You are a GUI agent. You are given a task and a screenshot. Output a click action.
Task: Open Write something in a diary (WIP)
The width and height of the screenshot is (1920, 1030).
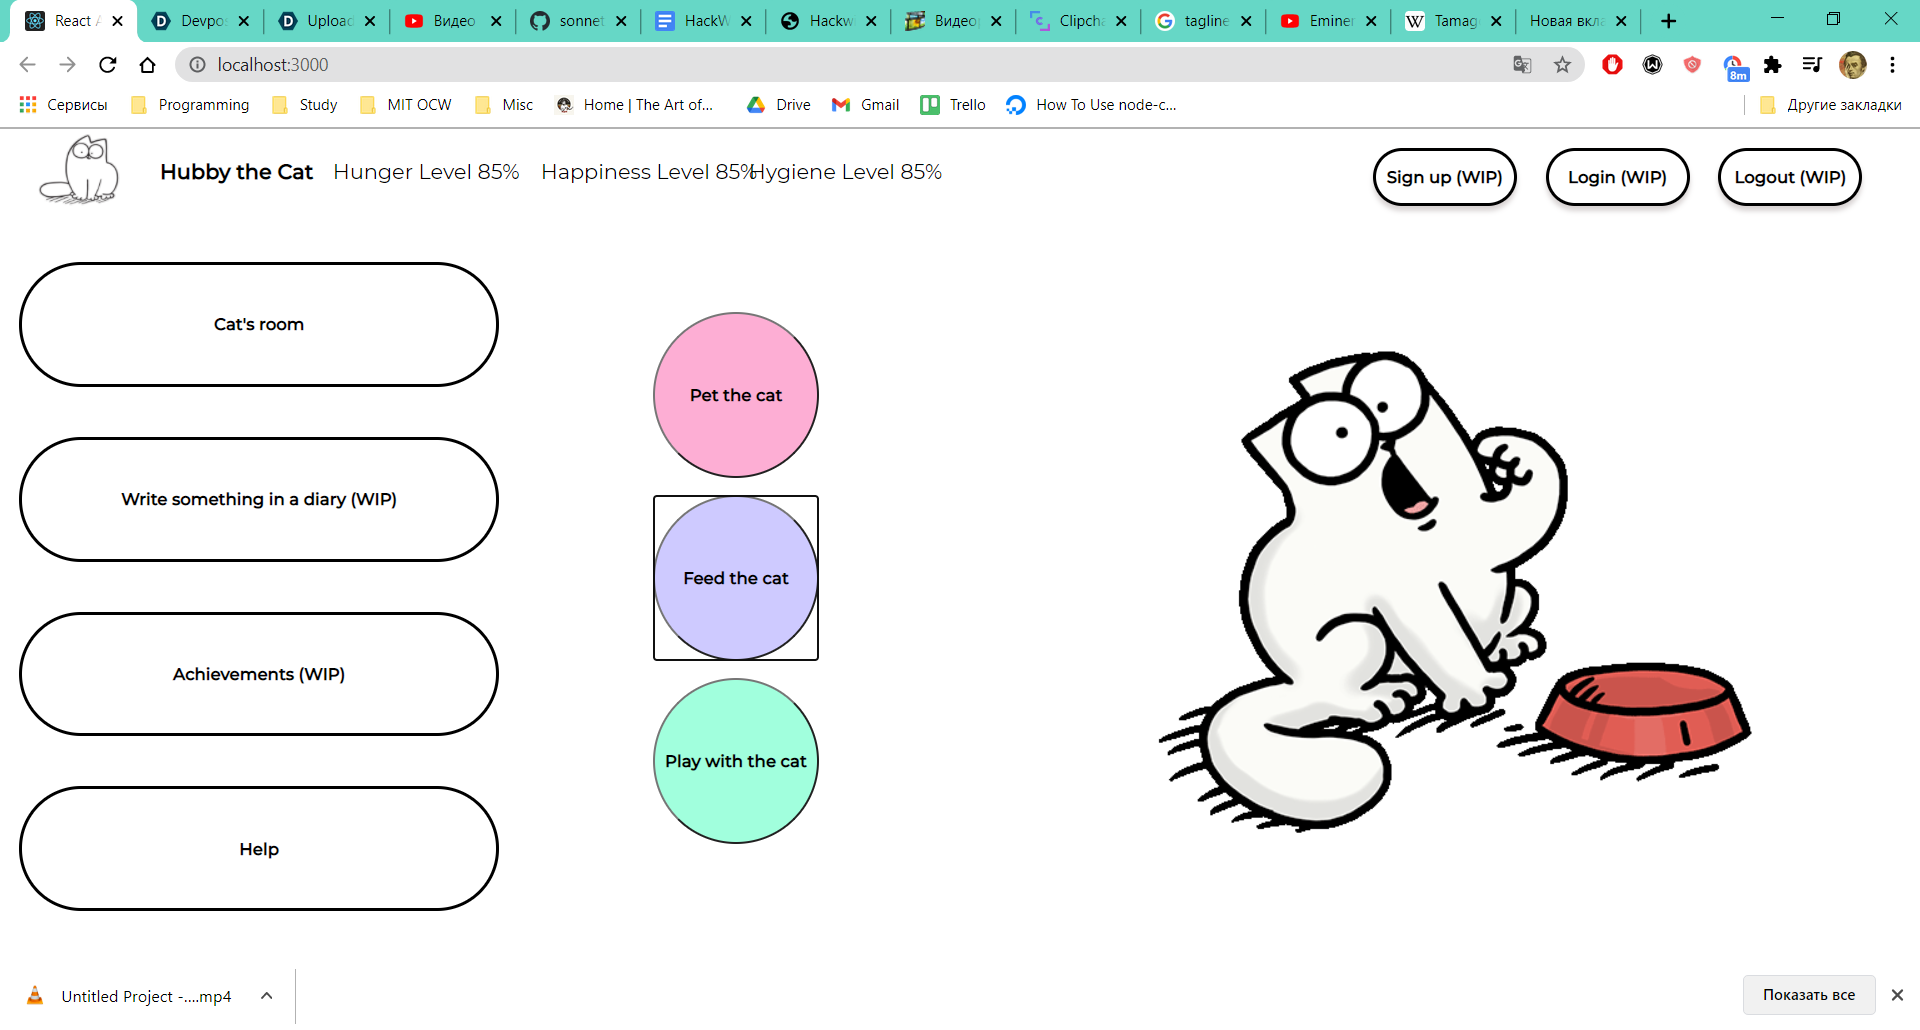click(259, 499)
